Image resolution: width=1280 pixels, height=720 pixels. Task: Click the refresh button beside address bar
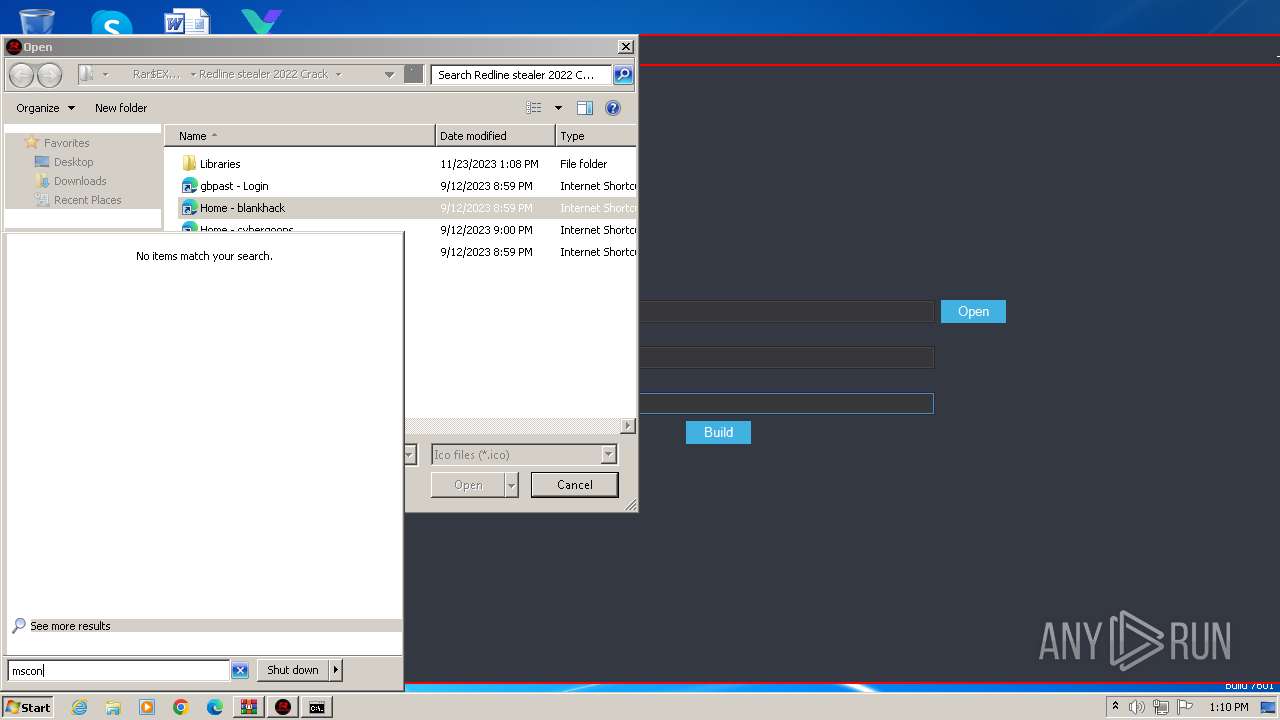pos(413,74)
